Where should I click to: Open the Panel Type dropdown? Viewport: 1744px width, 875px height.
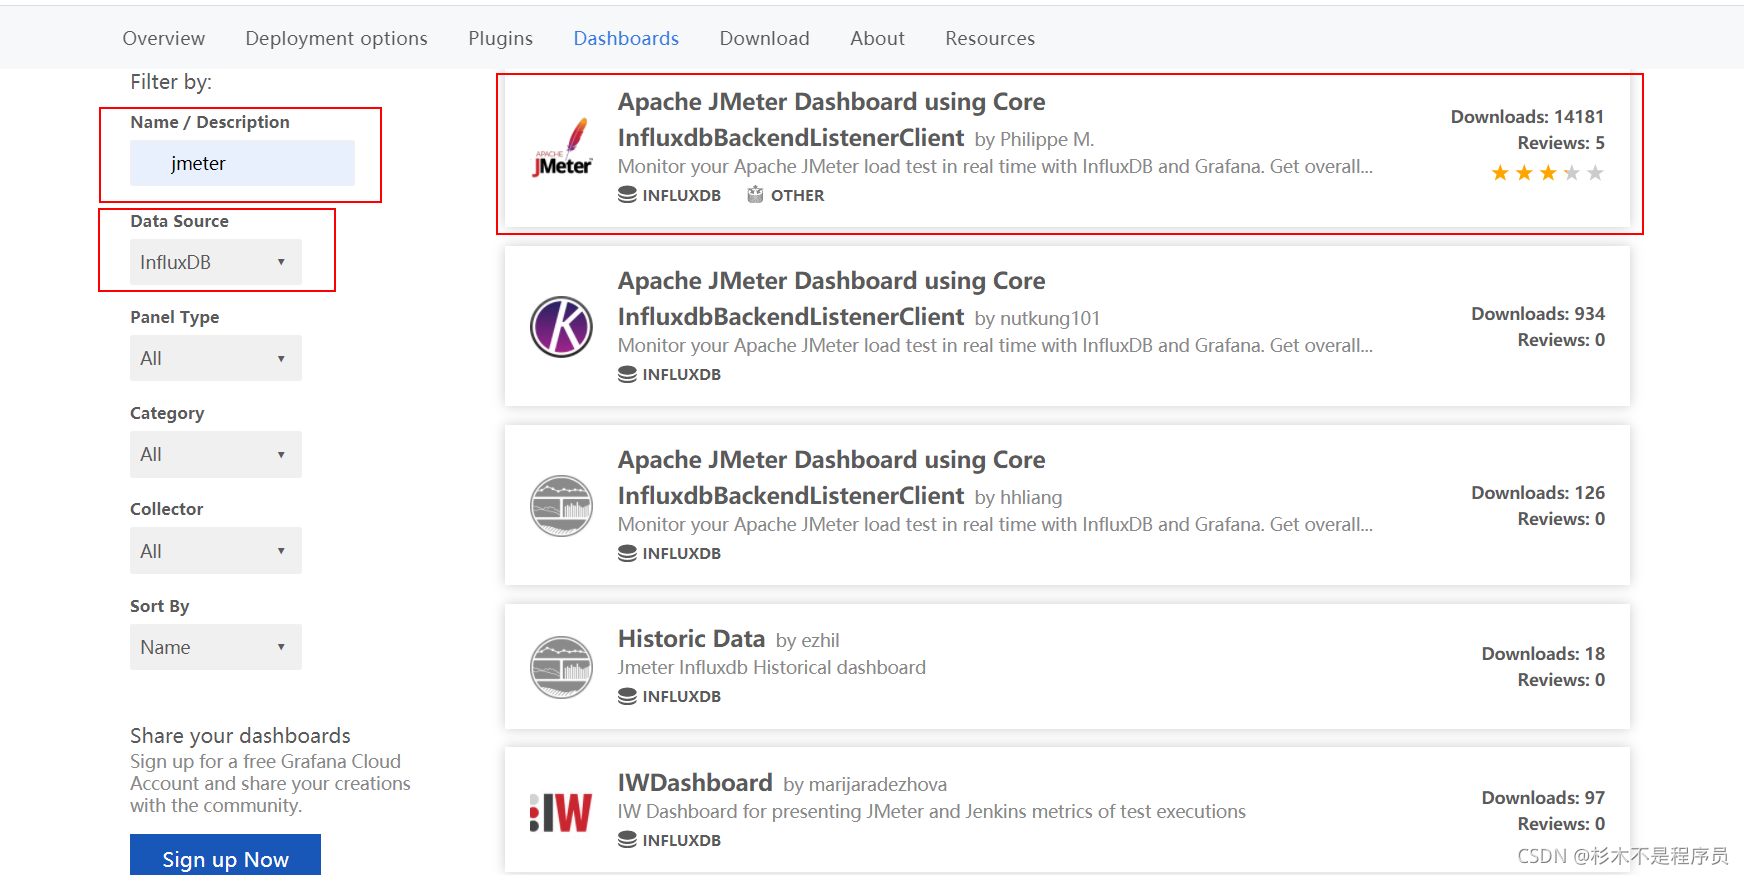[216, 358]
